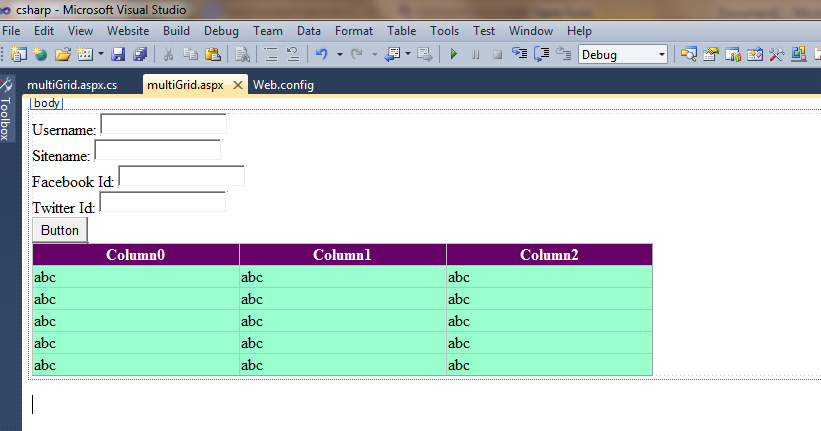The height and width of the screenshot is (431, 821).
Task: Click the Sitename text box
Action: [158, 150]
